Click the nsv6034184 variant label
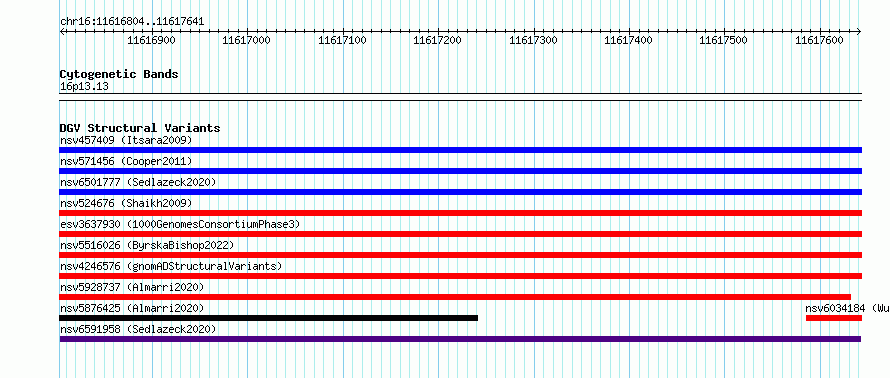 tap(847, 308)
